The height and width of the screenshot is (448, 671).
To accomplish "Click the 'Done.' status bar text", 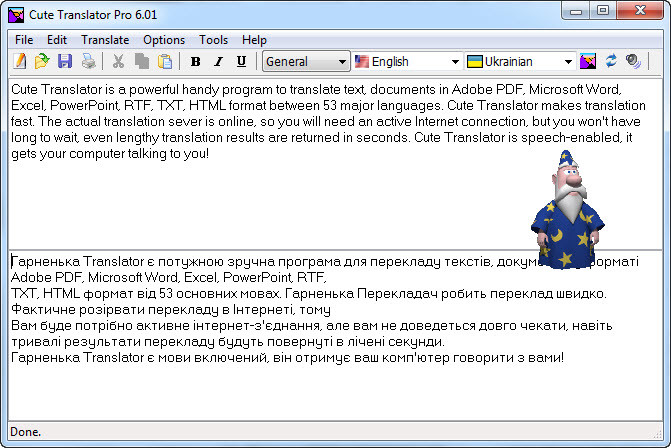I will pos(25,432).
